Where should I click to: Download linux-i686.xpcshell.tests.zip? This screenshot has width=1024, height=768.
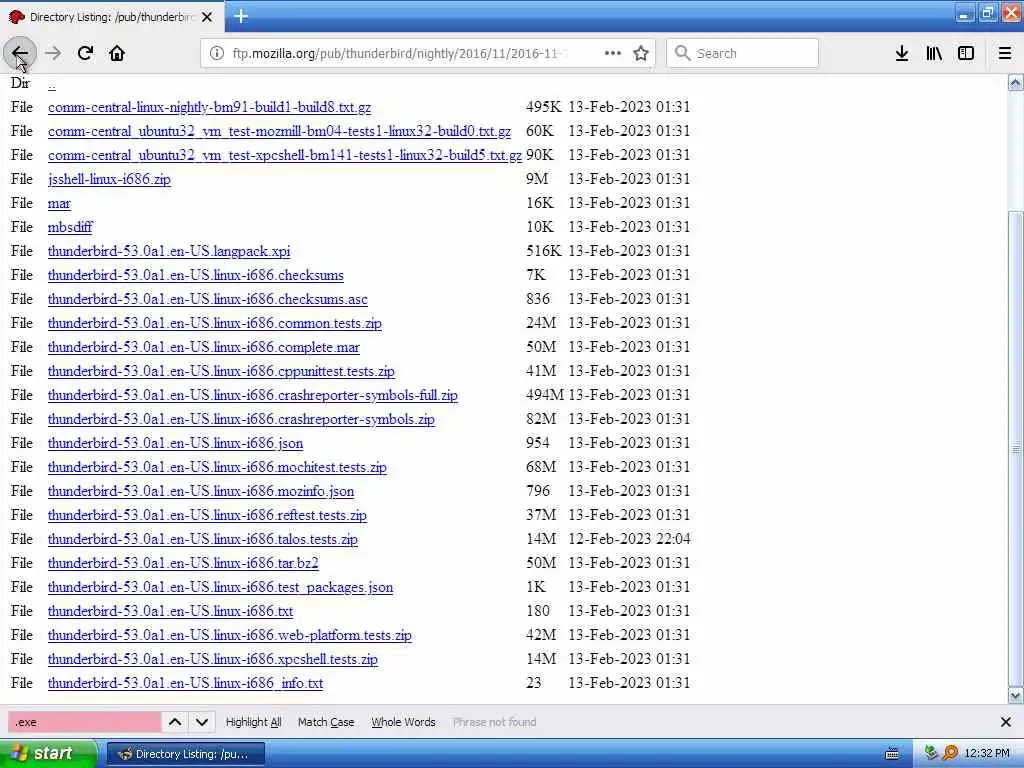(212, 659)
